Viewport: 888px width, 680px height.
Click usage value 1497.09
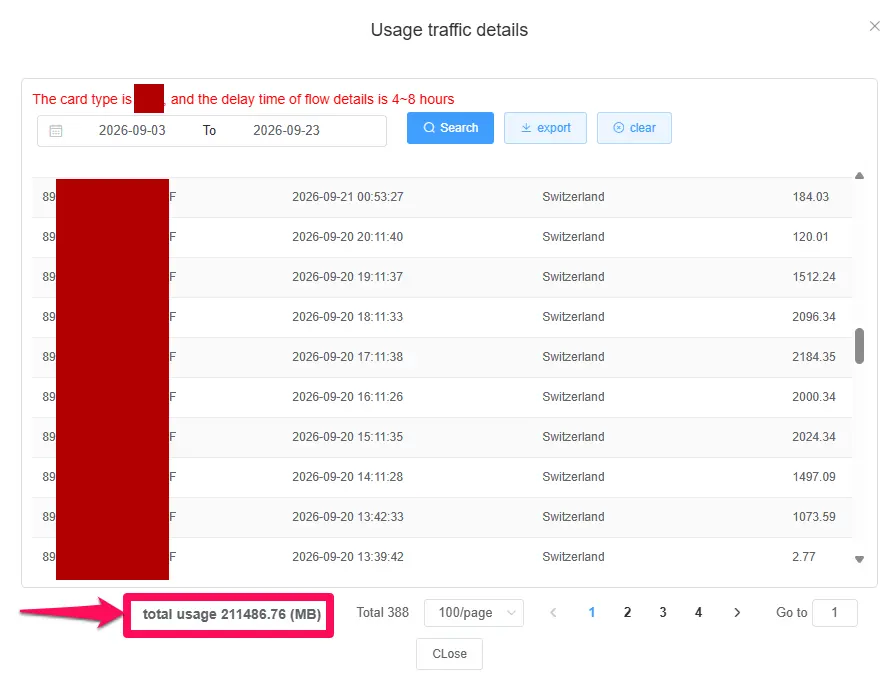pyautogui.click(x=814, y=477)
